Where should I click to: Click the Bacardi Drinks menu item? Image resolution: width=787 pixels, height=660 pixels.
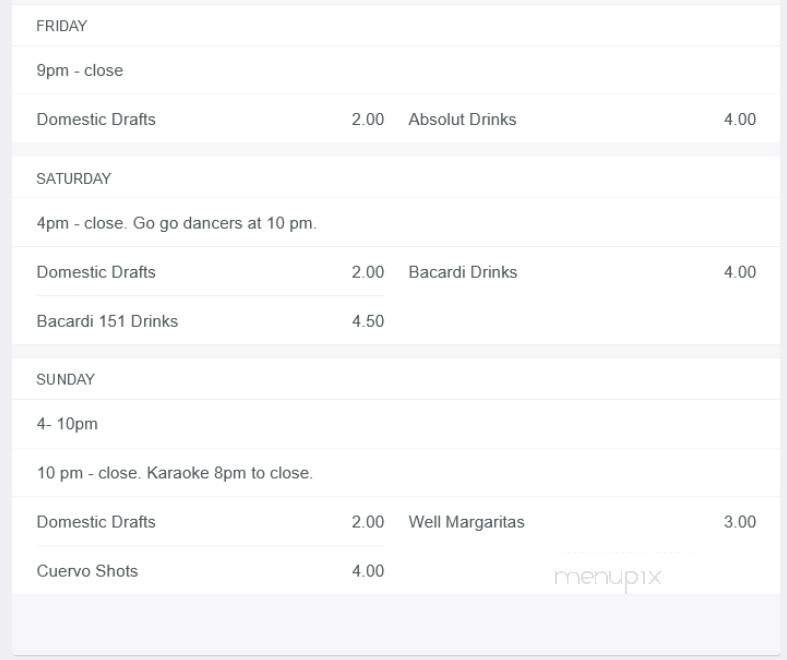[x=463, y=272]
